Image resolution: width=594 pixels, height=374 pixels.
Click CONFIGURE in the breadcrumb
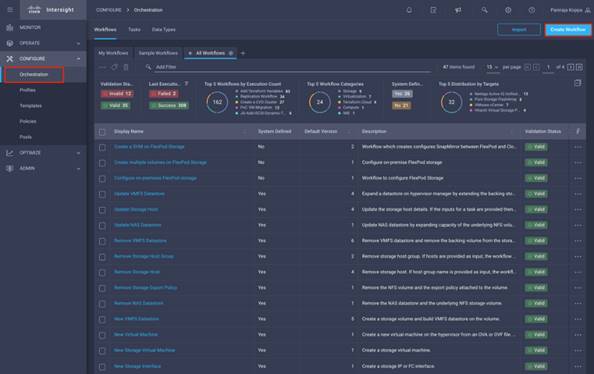[x=109, y=10]
